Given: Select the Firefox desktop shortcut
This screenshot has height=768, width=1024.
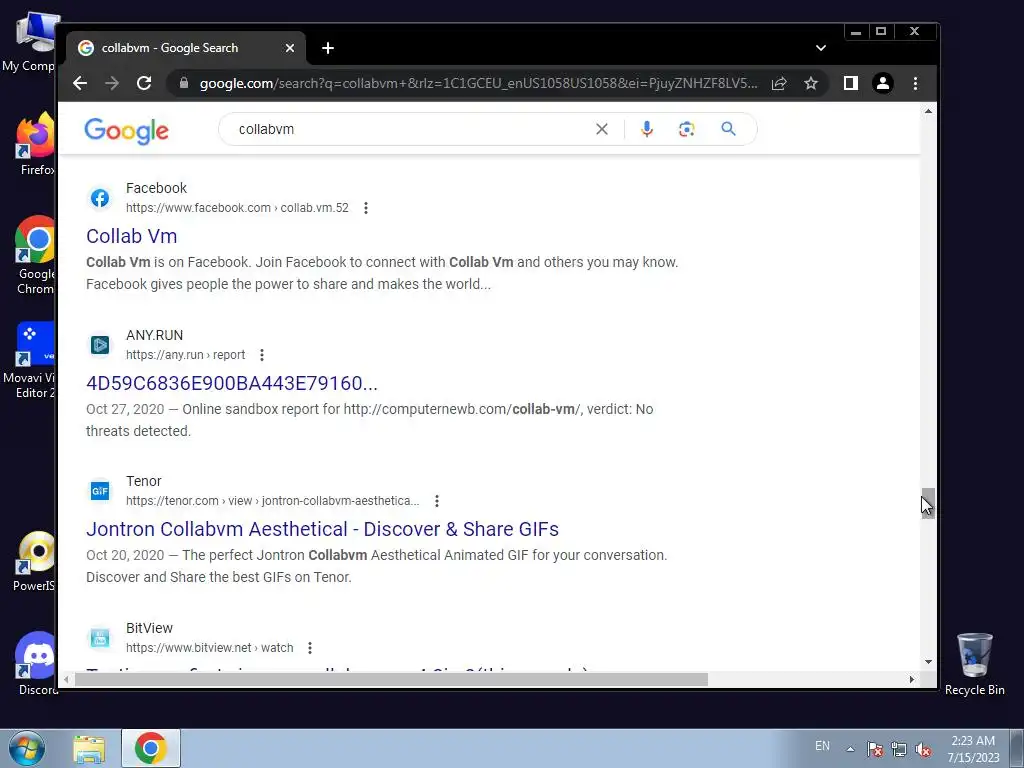Looking at the screenshot, I should pos(37,144).
